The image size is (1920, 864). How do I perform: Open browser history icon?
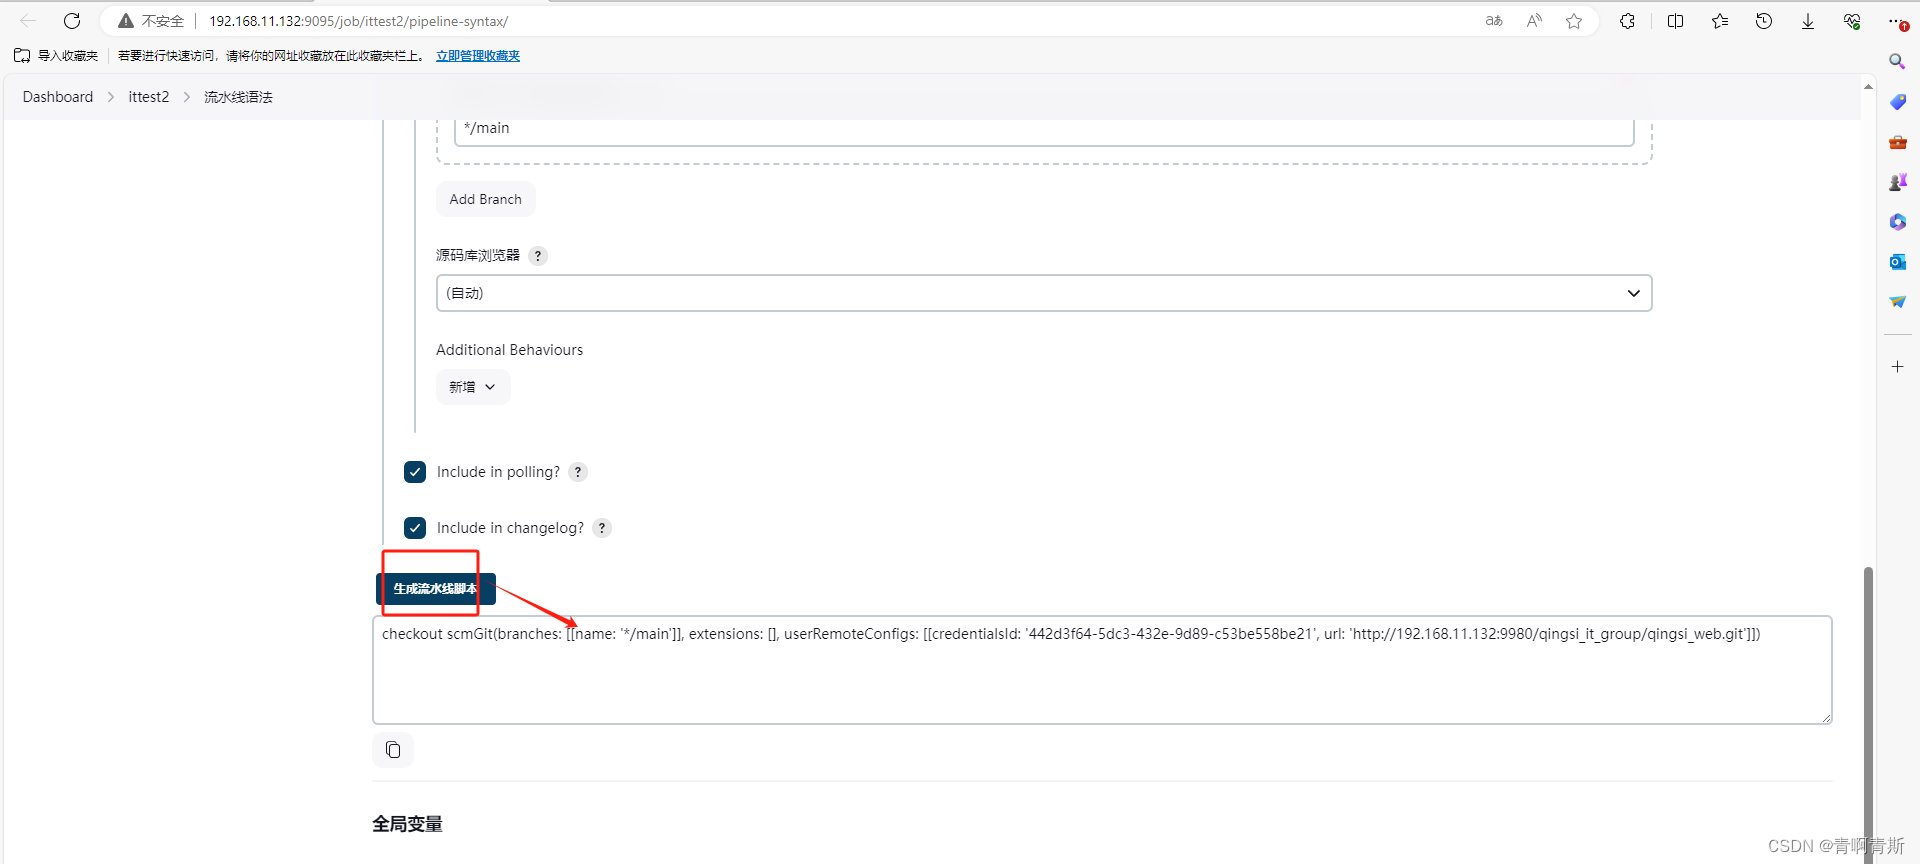[1764, 21]
